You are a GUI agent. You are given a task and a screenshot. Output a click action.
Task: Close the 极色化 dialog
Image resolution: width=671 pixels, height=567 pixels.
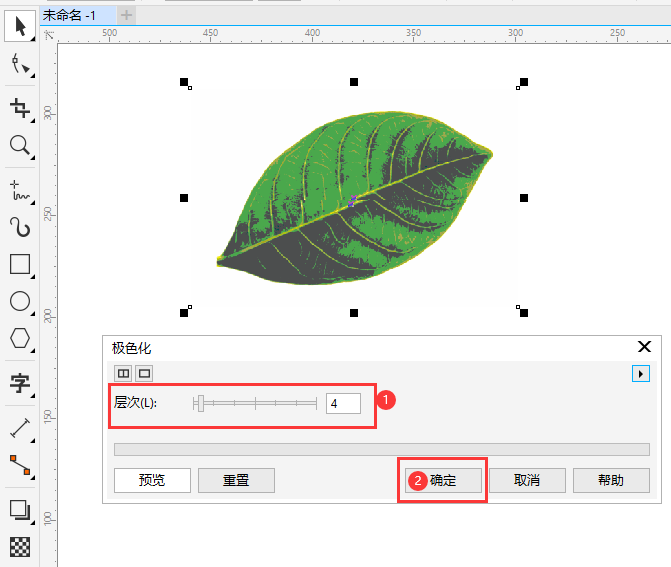(644, 347)
